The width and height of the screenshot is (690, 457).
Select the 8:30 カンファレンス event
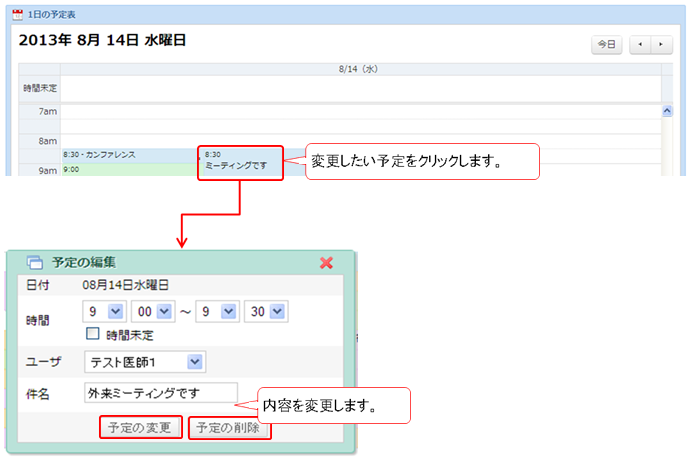128,155
